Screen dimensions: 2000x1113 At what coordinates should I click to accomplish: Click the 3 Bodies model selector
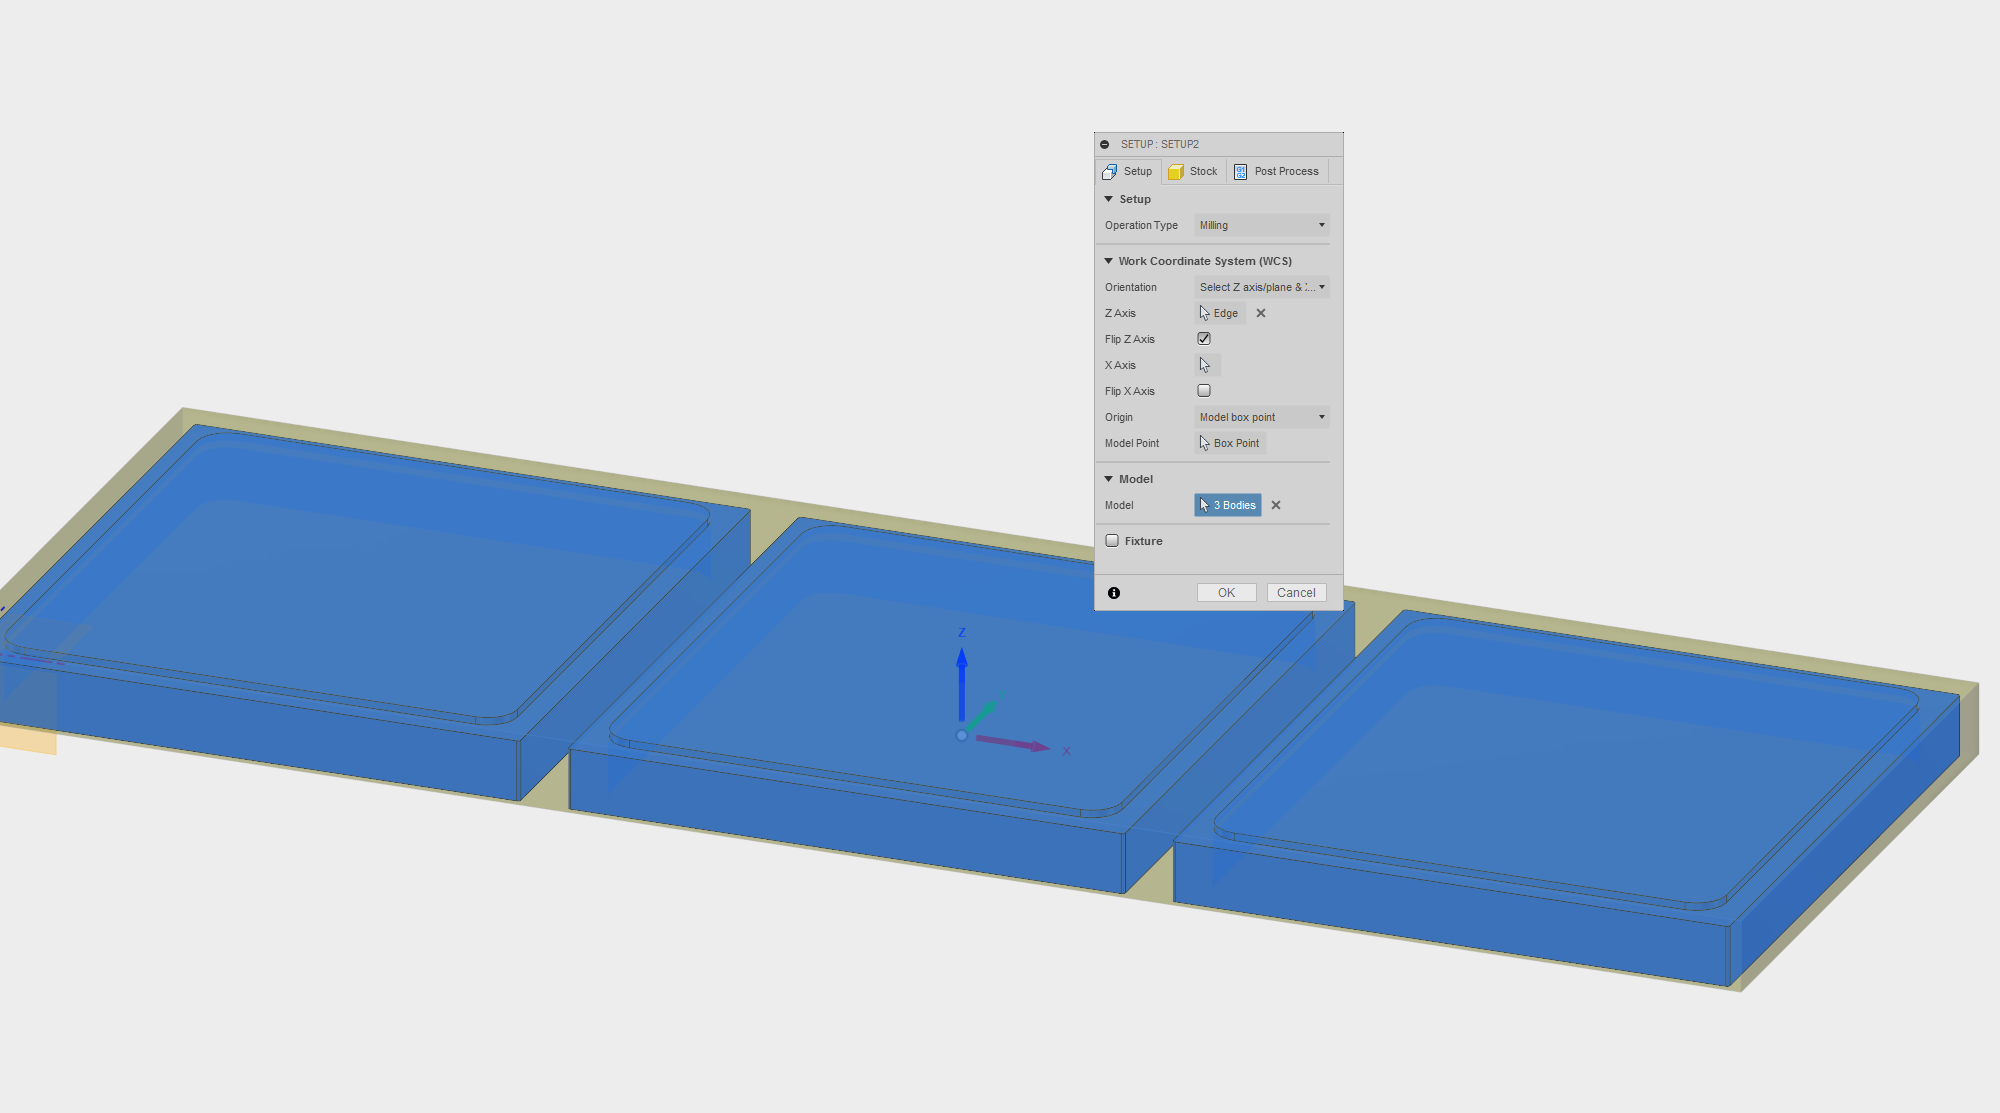coord(1228,505)
